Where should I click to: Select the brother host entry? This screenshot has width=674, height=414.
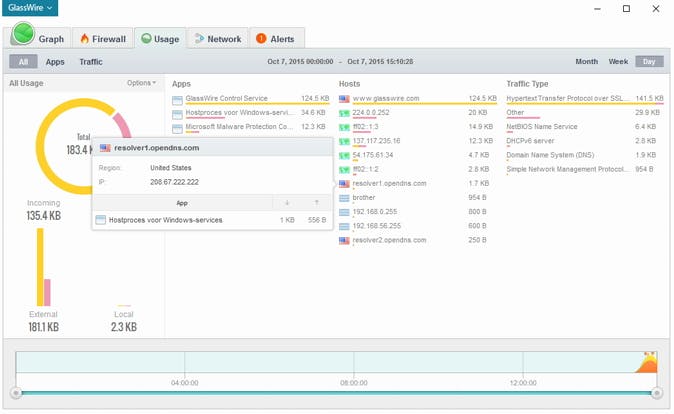pos(417,198)
